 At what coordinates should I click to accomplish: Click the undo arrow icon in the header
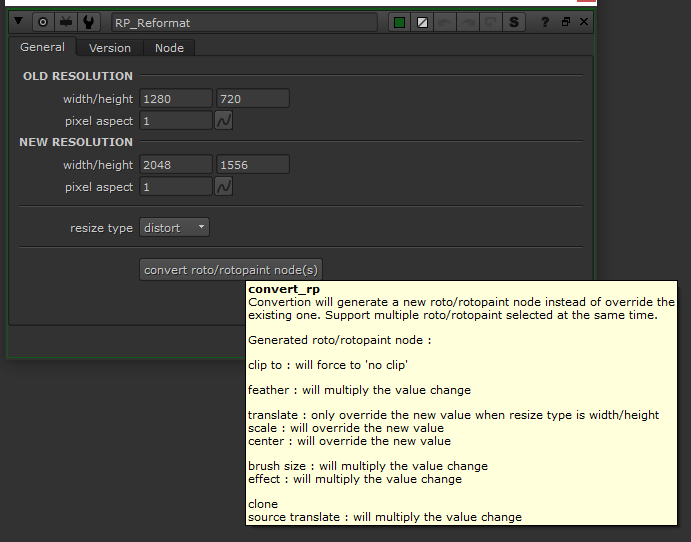(x=446, y=22)
